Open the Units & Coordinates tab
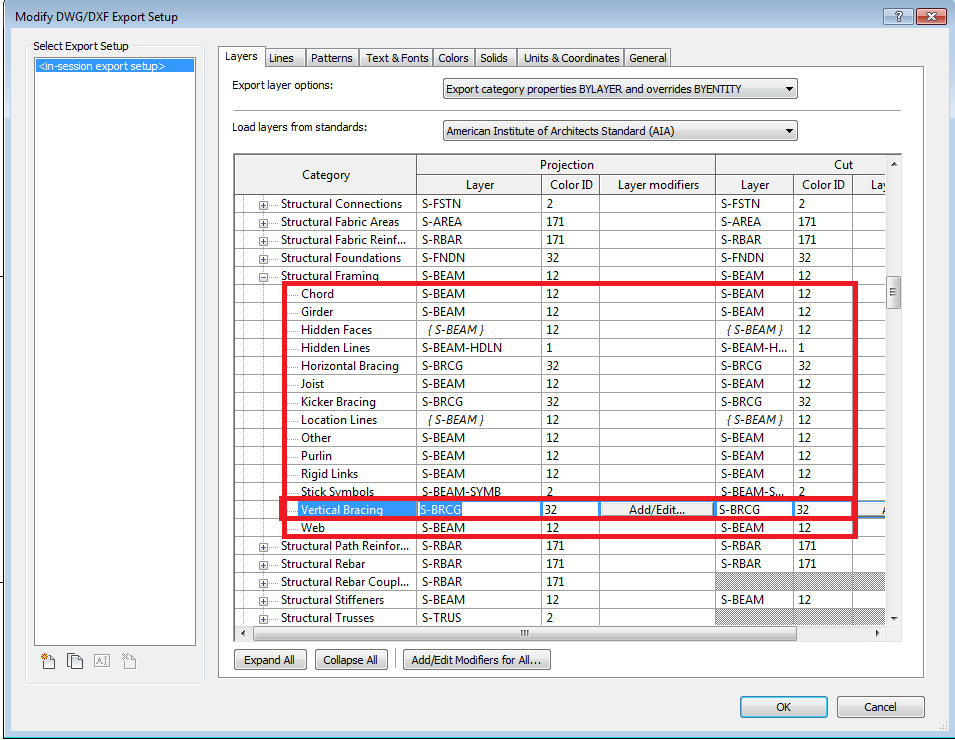Screen dimensions: 955x740 pos(571,58)
